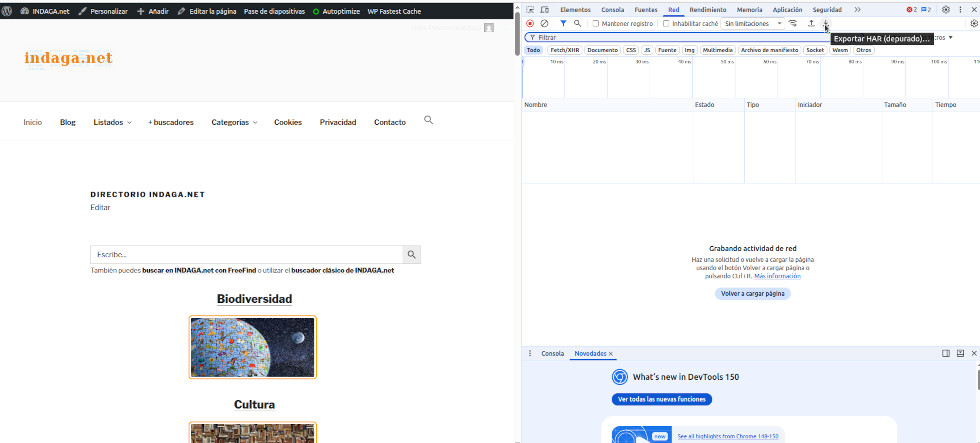The height and width of the screenshot is (443, 980).
Task: Toggle the CSS filter chip
Action: pos(631,50)
